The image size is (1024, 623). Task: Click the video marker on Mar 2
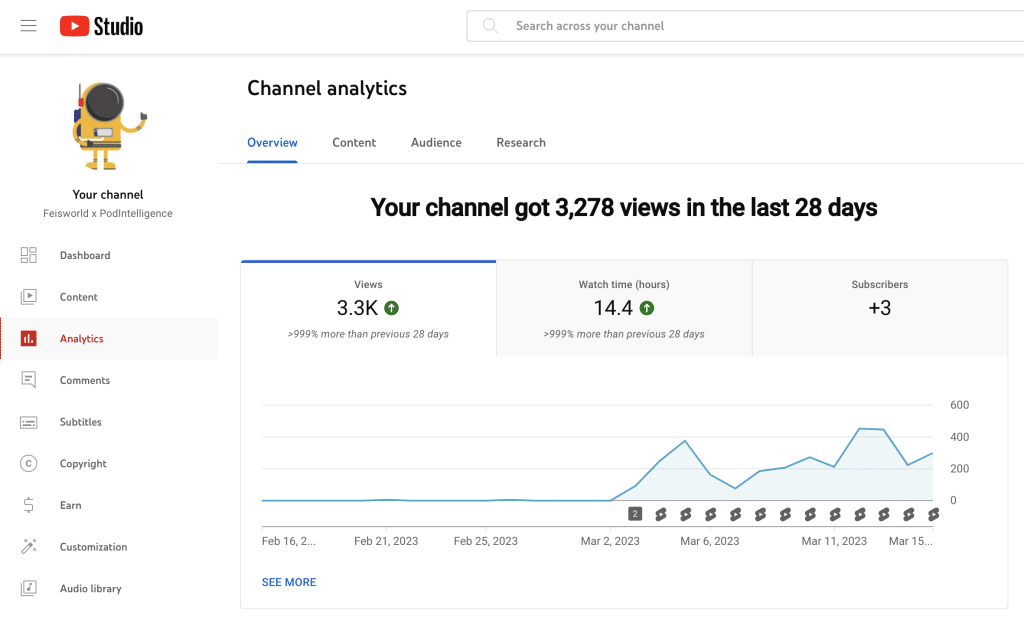[634, 513]
